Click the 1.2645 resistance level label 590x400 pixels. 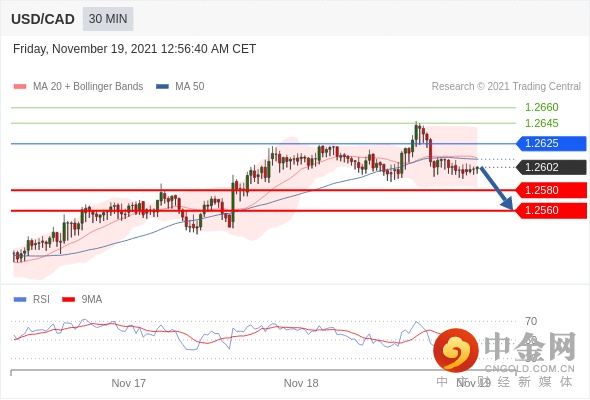coord(541,123)
